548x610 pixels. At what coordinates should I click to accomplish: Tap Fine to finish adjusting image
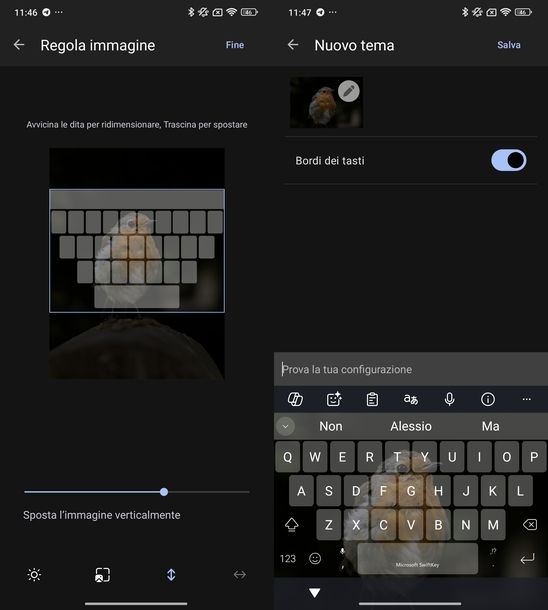click(235, 45)
